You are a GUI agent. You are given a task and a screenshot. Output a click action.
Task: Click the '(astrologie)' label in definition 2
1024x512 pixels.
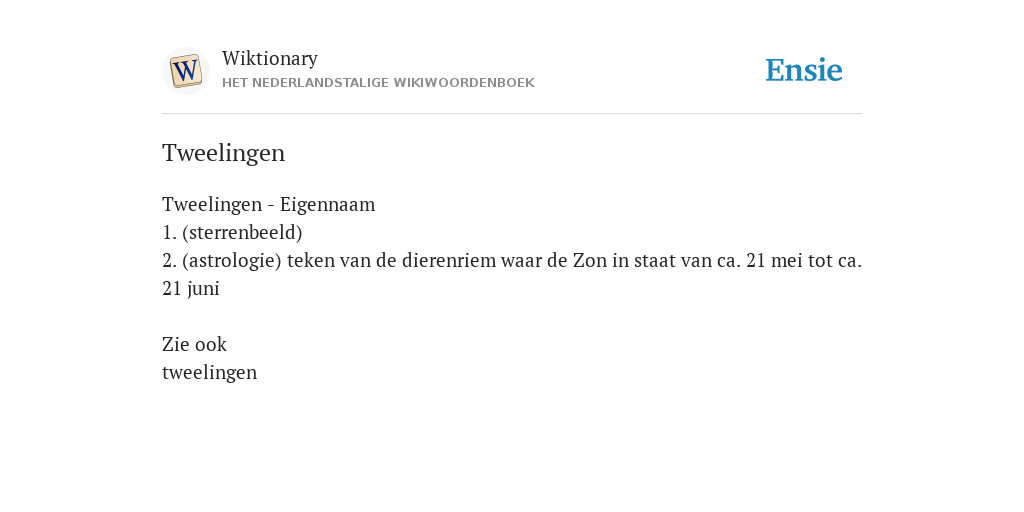coord(232,261)
